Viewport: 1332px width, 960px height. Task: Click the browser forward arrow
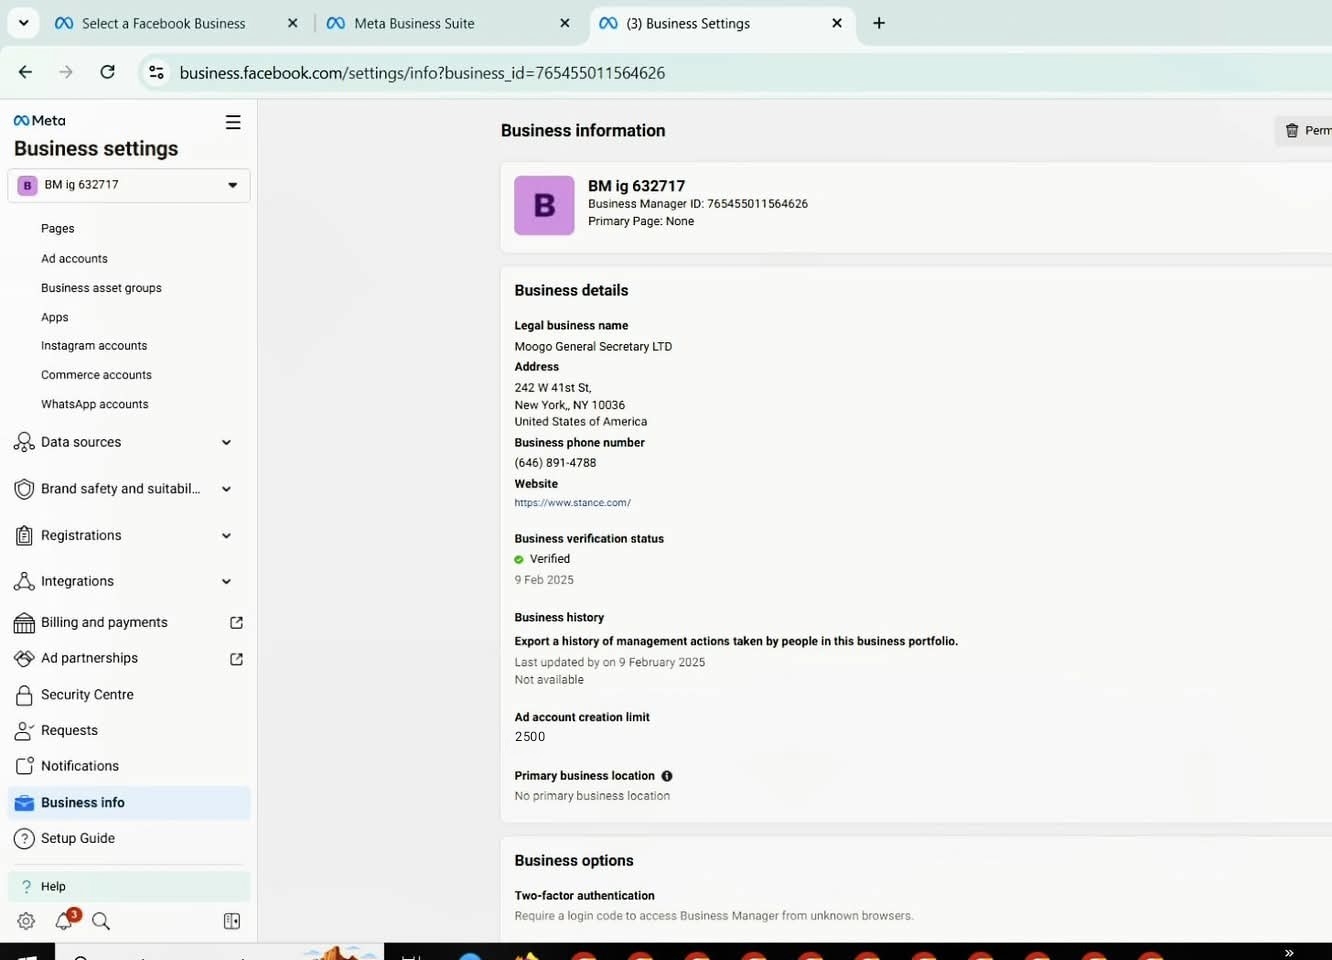point(66,72)
